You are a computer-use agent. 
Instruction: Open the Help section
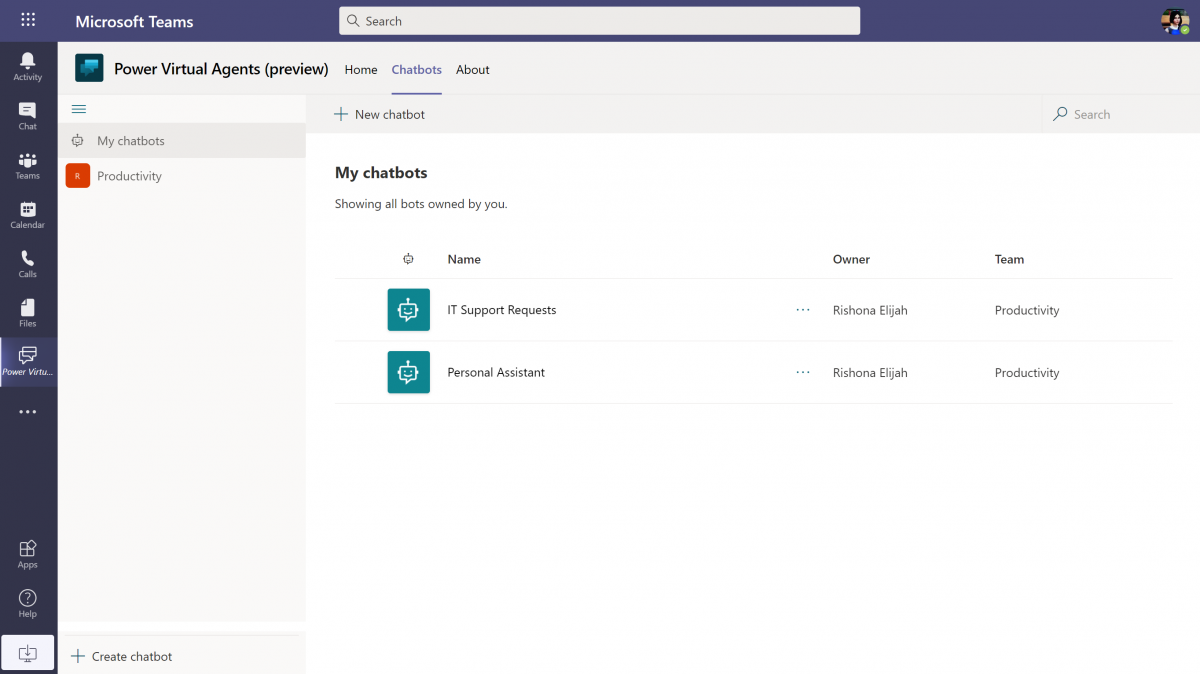point(27,603)
